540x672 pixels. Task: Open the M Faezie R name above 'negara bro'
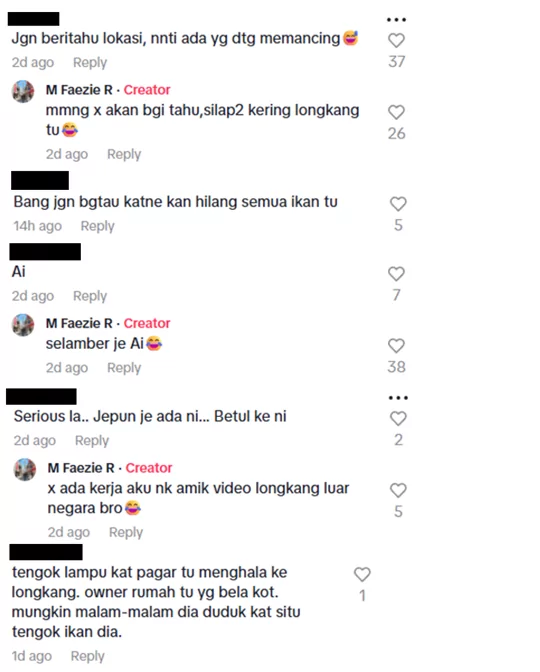coord(81,468)
